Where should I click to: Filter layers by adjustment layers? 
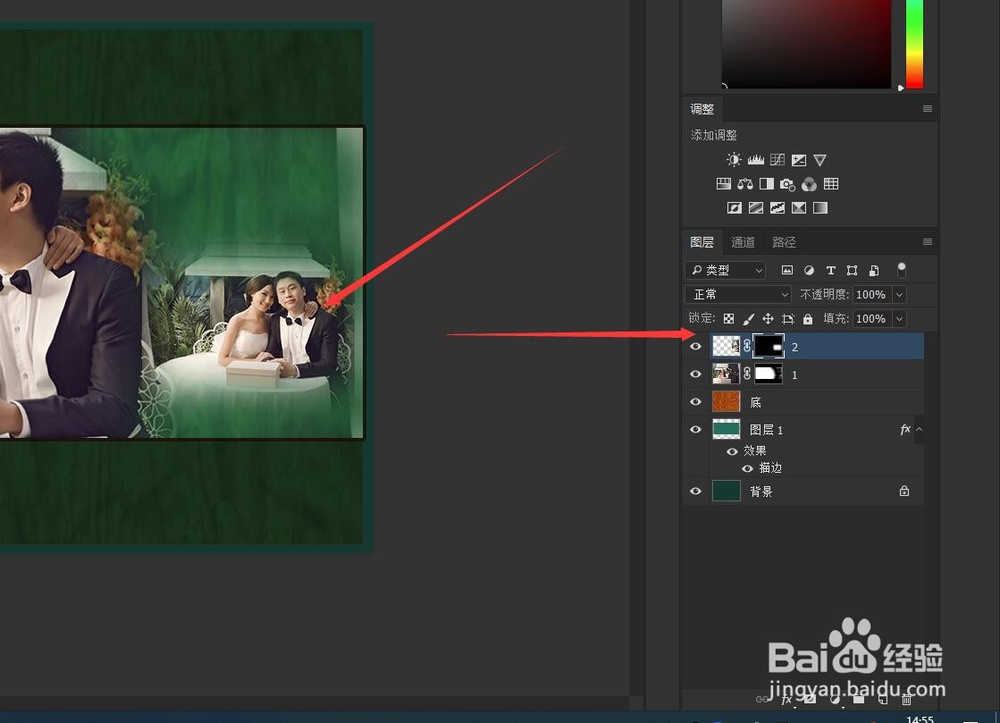tap(809, 270)
